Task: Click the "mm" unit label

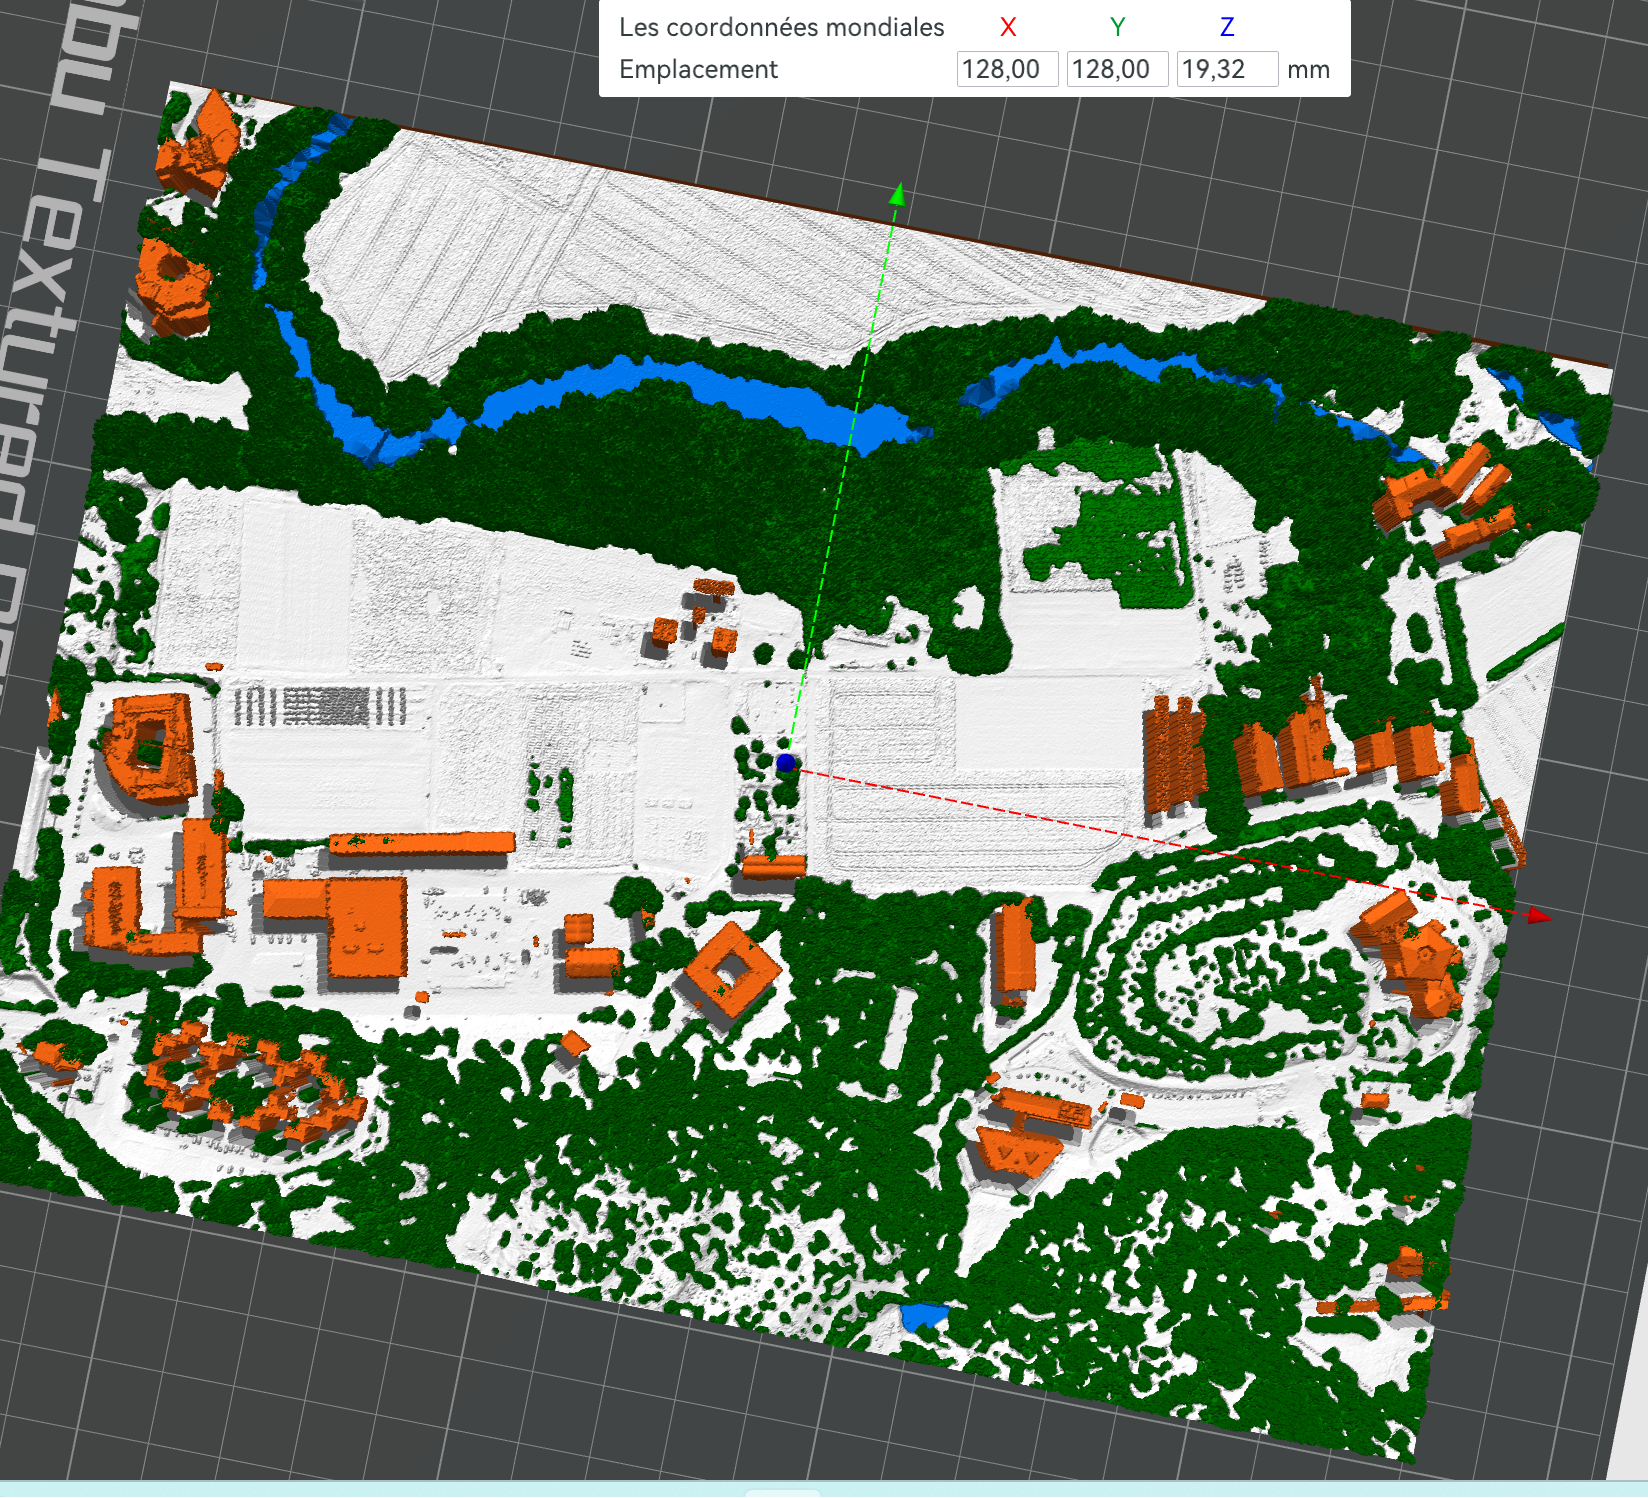Action: point(1309,70)
